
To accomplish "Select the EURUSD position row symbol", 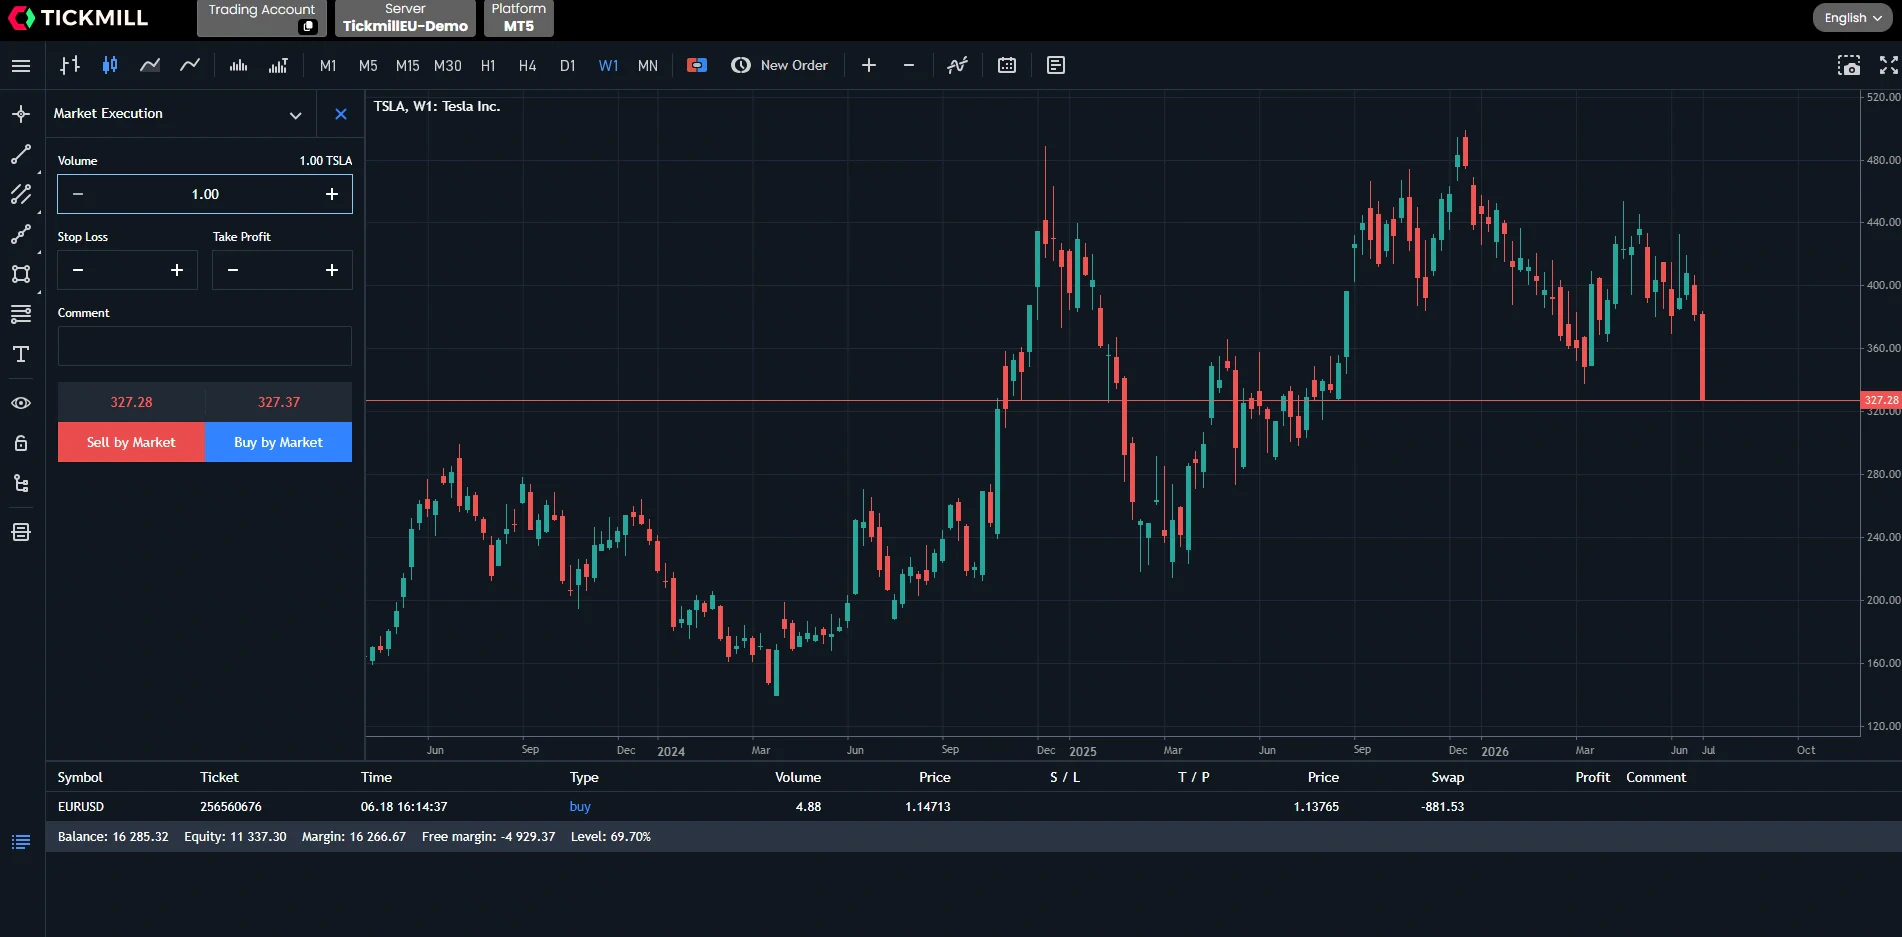I will pos(81,807).
